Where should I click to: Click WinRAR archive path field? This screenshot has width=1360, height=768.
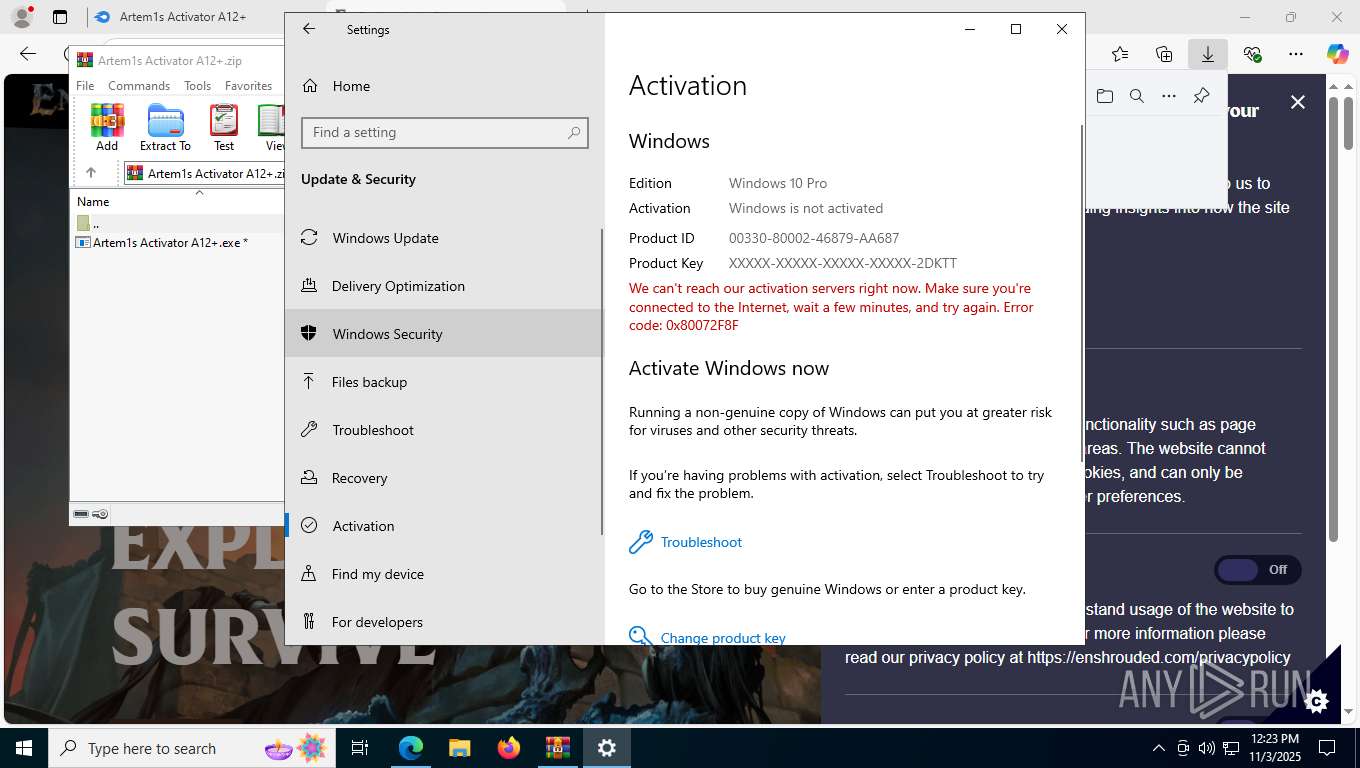pyautogui.click(x=206, y=173)
